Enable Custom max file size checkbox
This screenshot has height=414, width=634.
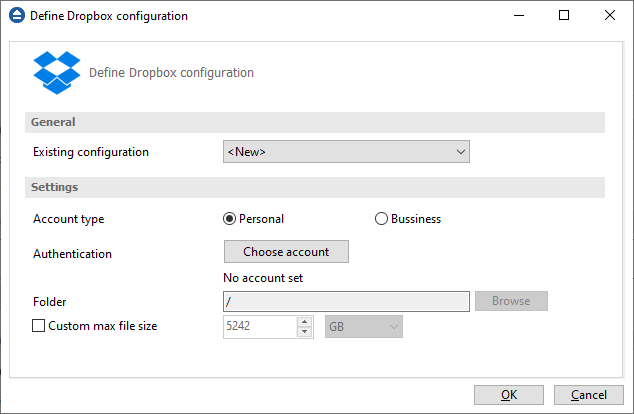tap(38, 326)
